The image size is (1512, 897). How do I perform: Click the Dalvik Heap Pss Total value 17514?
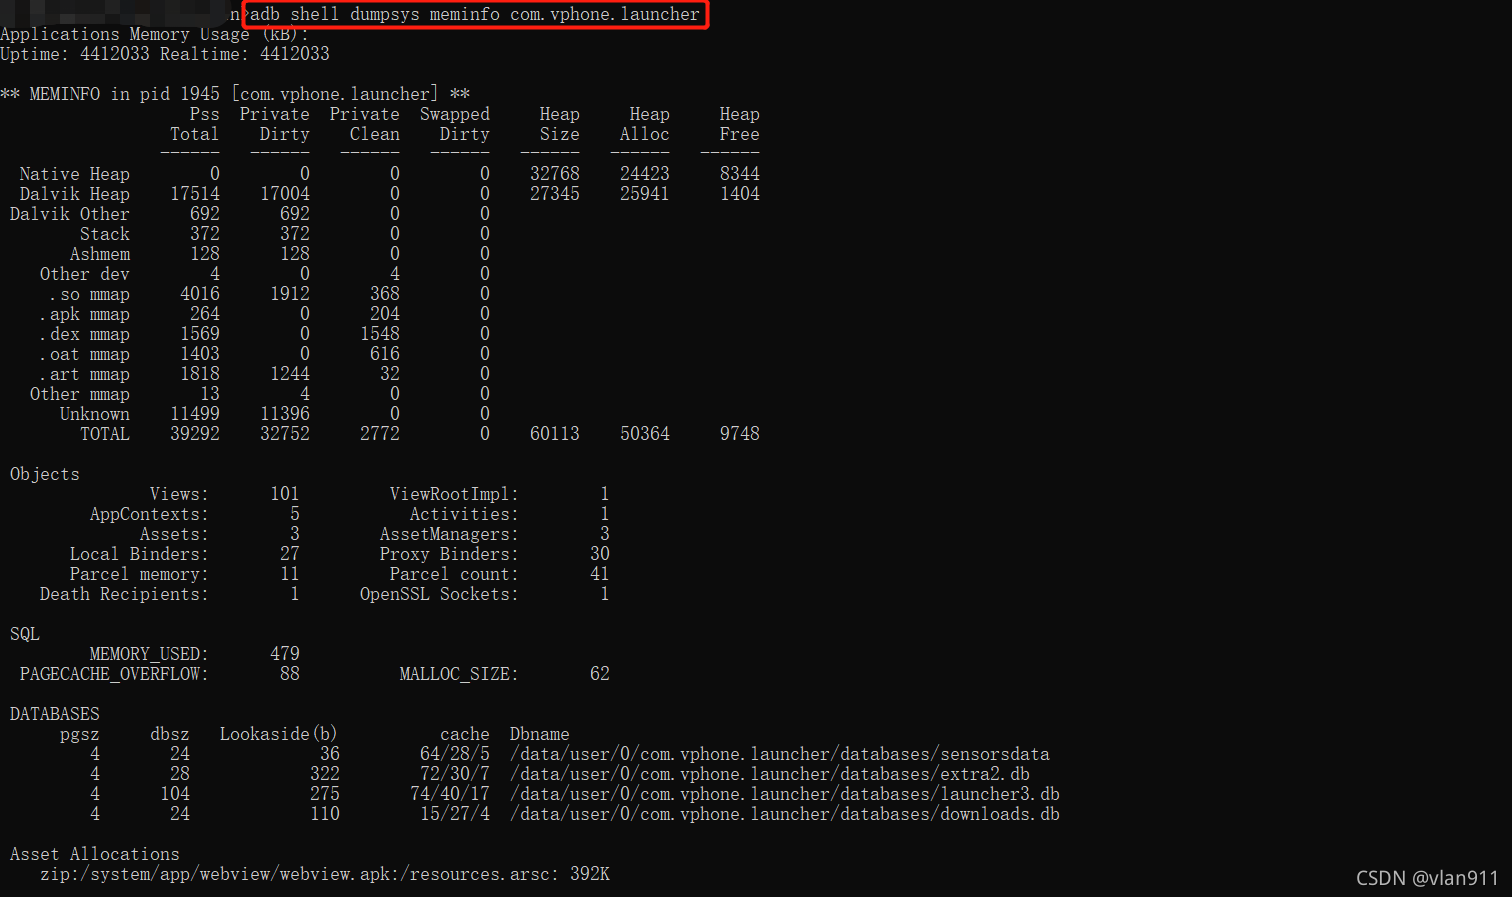[x=195, y=194]
